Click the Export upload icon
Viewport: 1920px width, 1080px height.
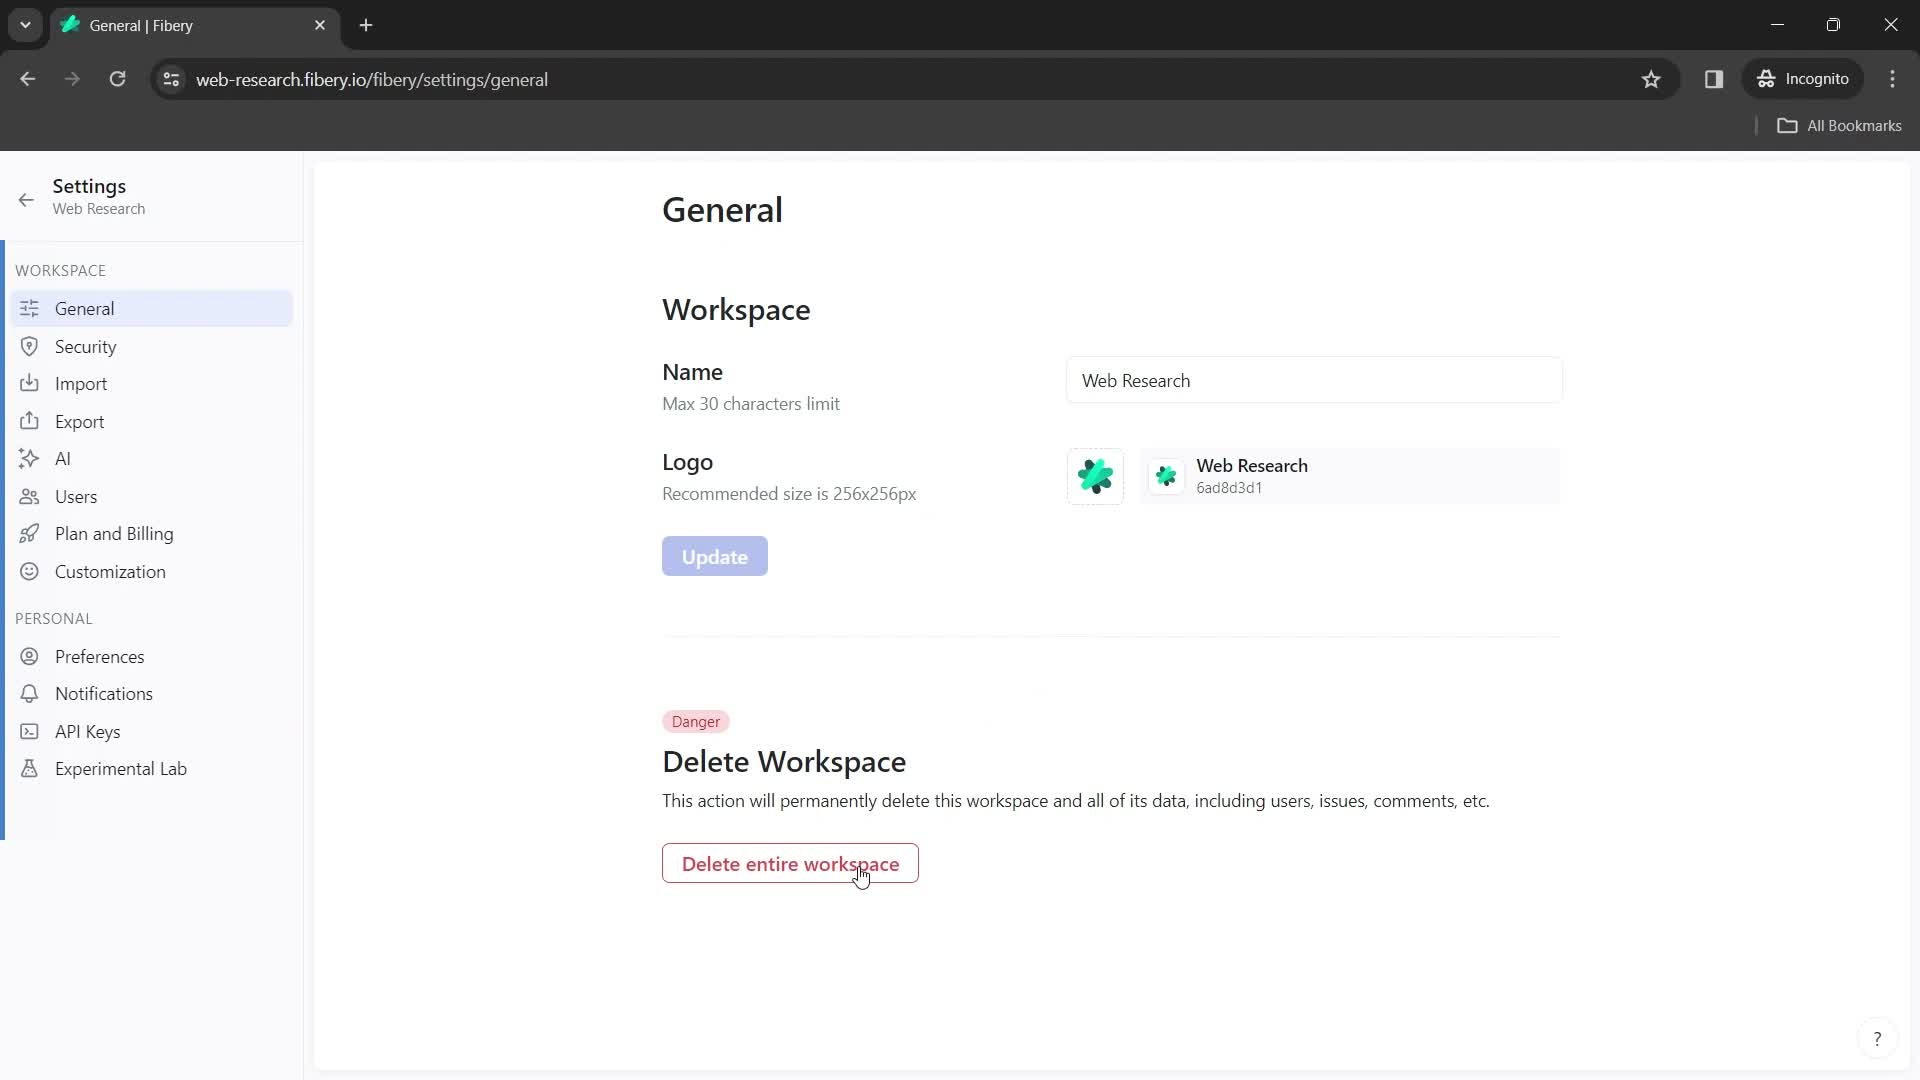(x=29, y=421)
